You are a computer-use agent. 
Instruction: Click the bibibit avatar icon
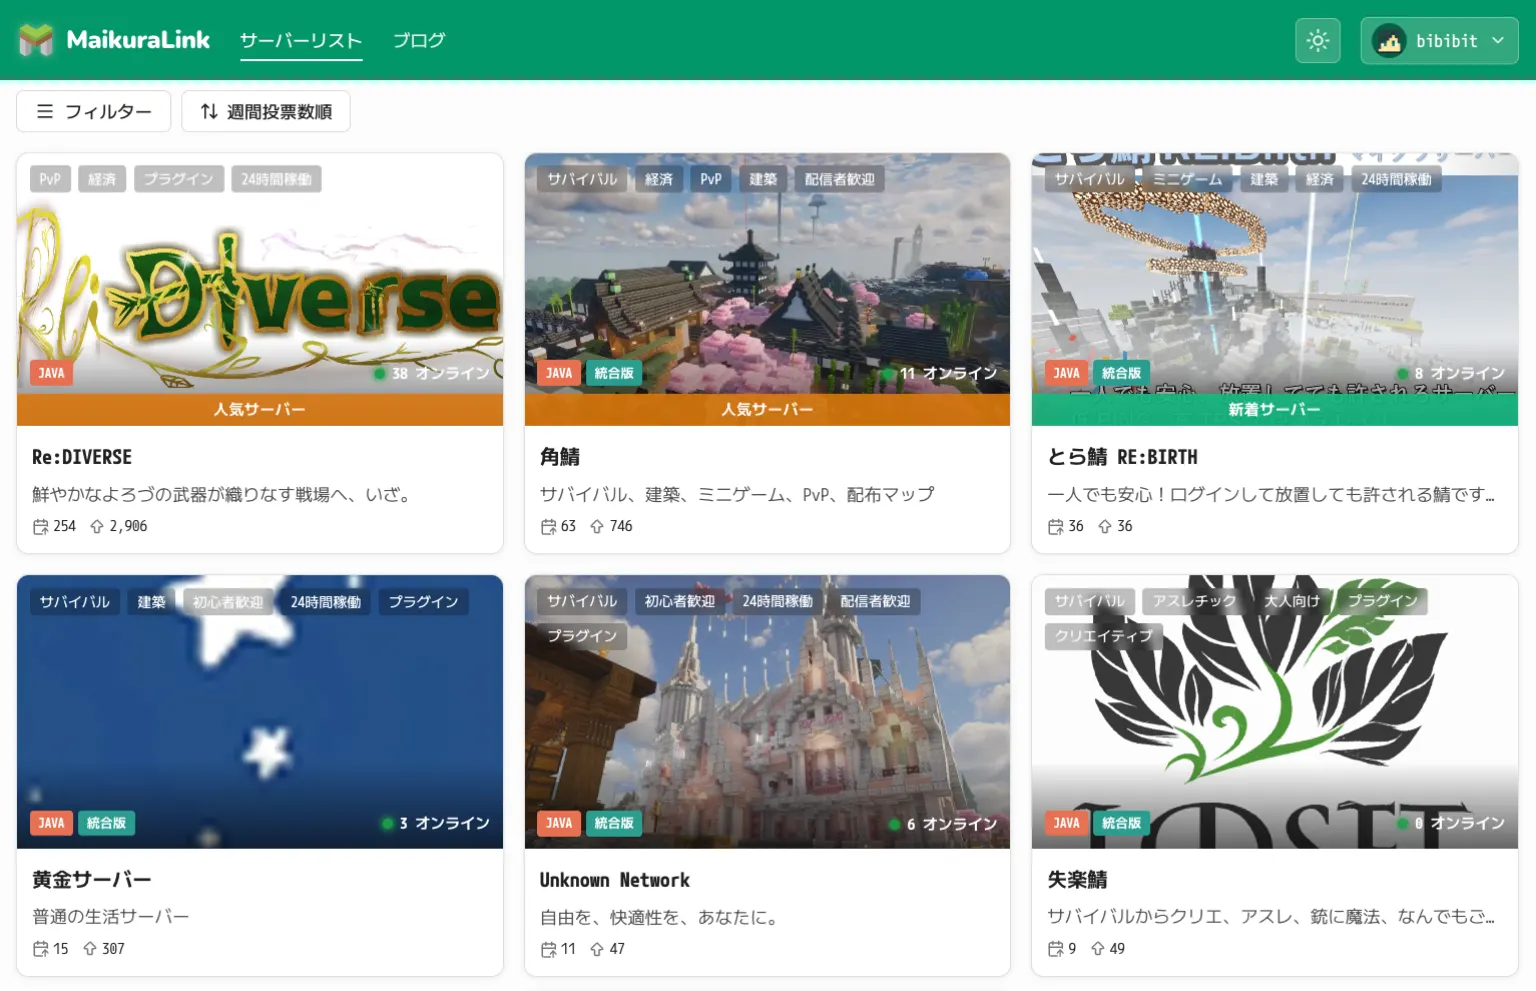tap(1389, 41)
